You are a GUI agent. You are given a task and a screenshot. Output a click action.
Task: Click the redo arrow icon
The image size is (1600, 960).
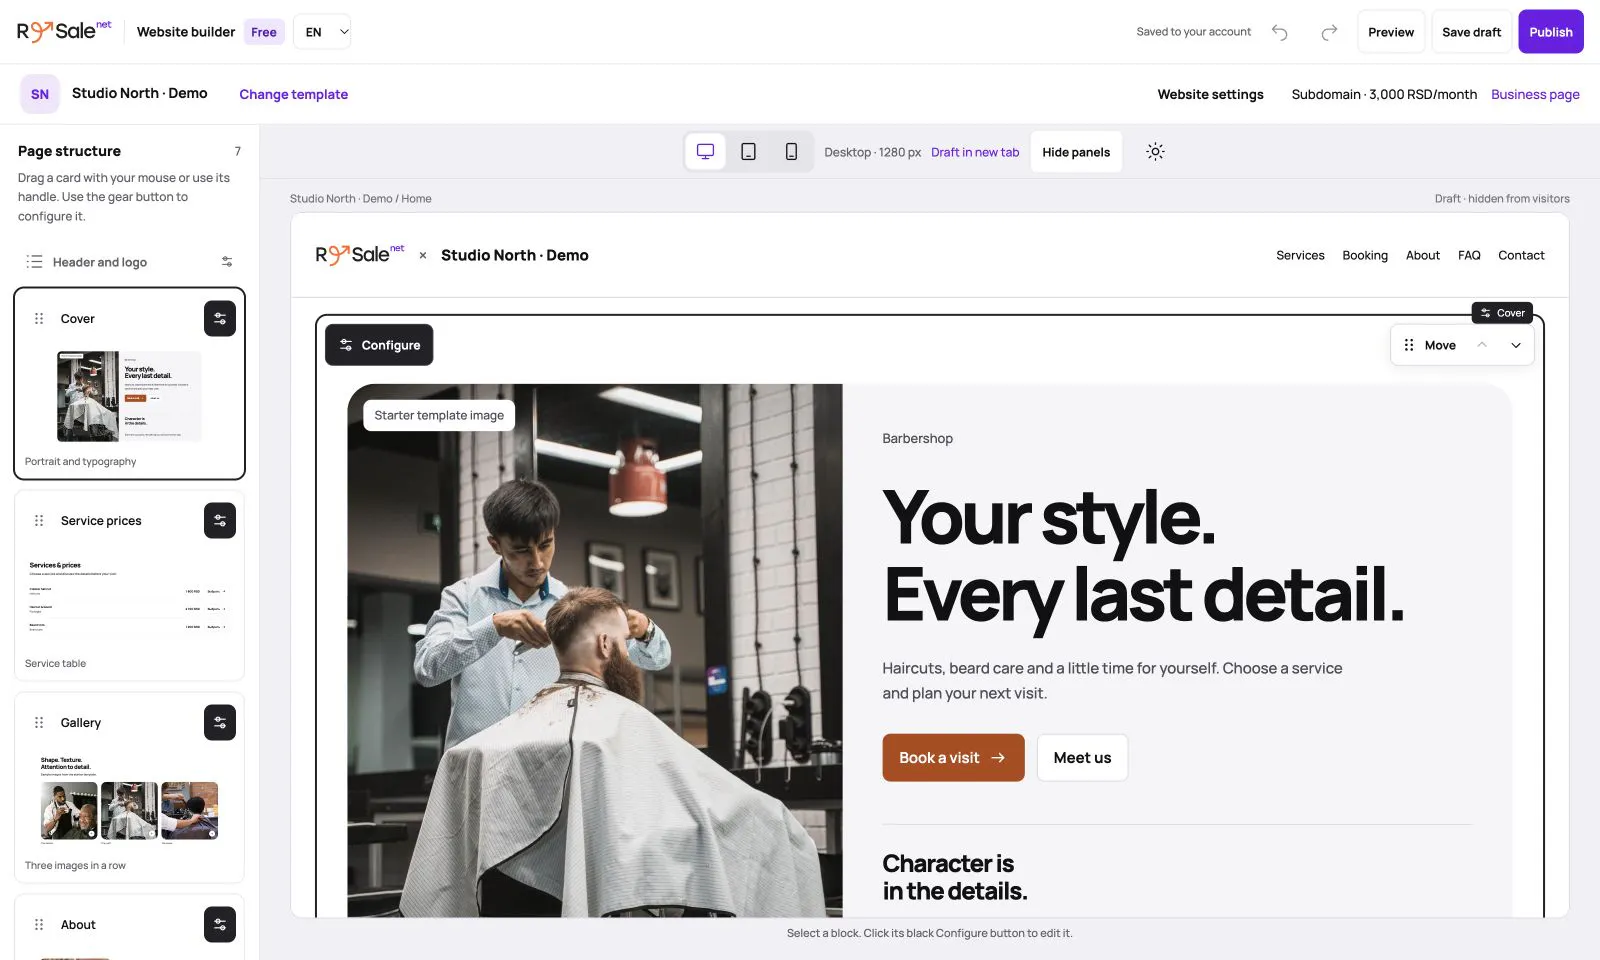coord(1329,32)
